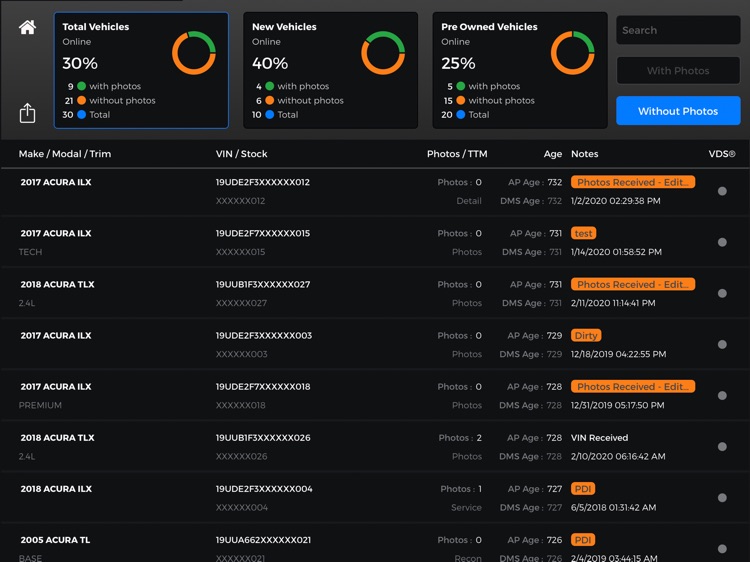Open the 2018 ACURA ILX PDI tag

click(x=583, y=489)
